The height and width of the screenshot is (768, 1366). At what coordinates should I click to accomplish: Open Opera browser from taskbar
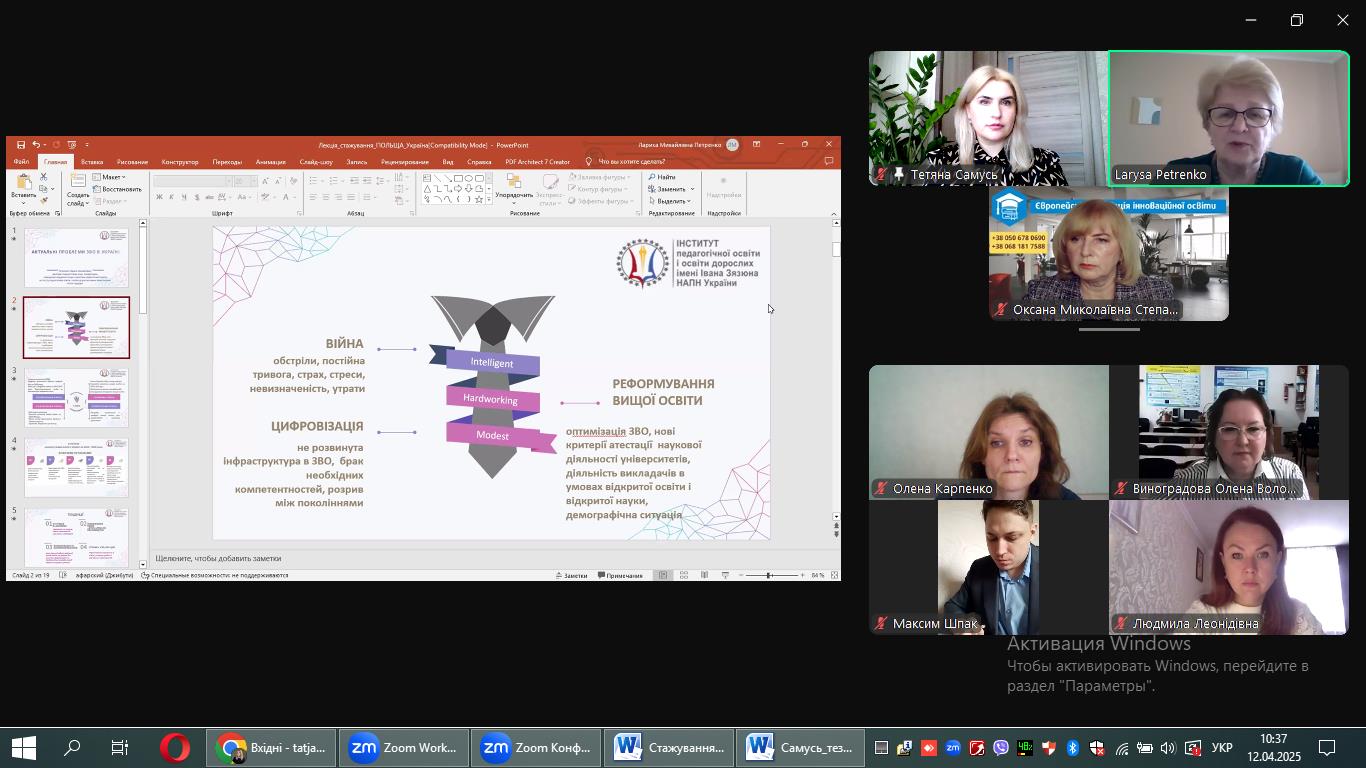(x=175, y=748)
